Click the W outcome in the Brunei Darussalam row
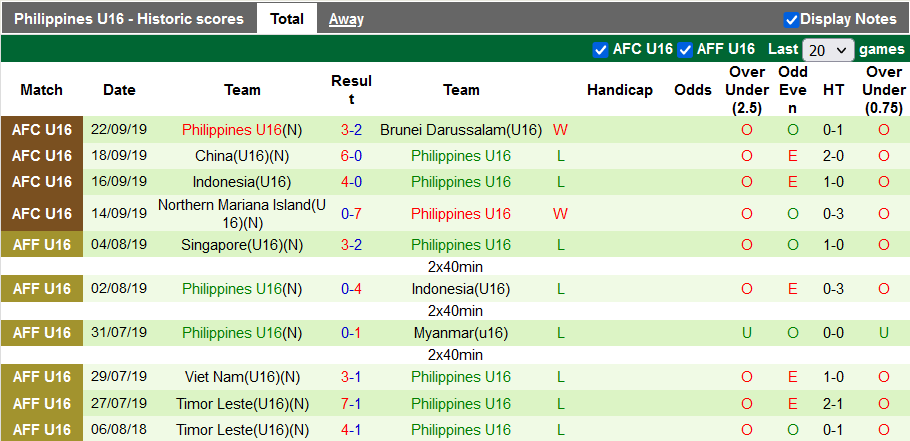 point(560,130)
